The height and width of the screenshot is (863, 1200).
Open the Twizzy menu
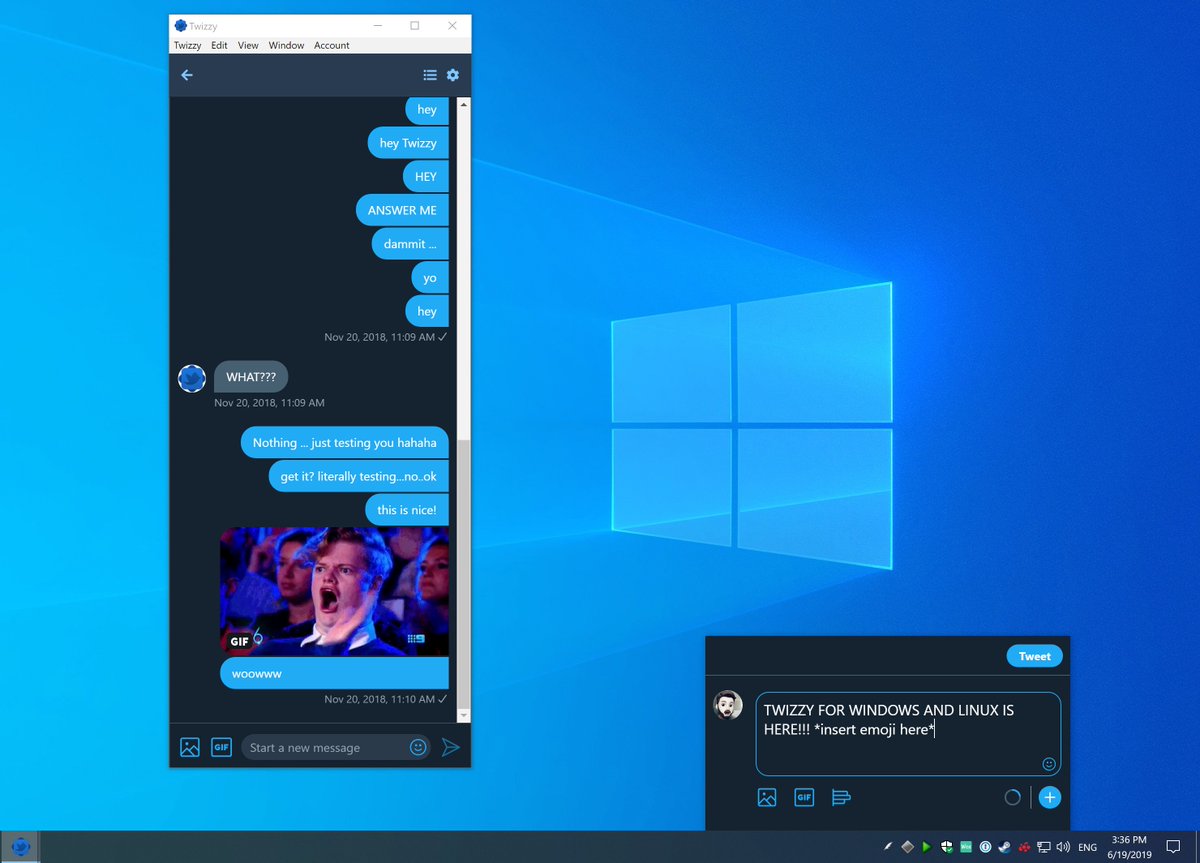187,45
